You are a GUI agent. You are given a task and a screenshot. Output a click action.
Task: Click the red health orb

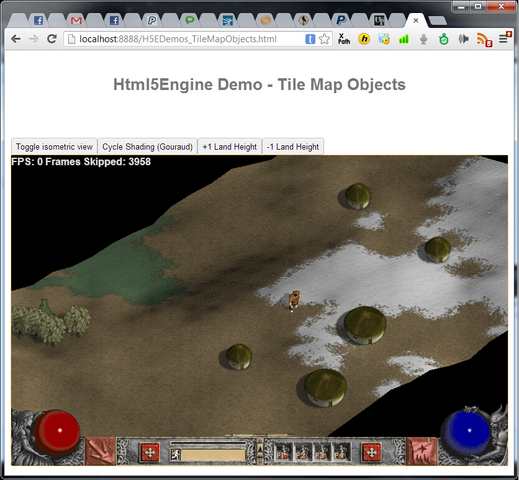point(58,432)
